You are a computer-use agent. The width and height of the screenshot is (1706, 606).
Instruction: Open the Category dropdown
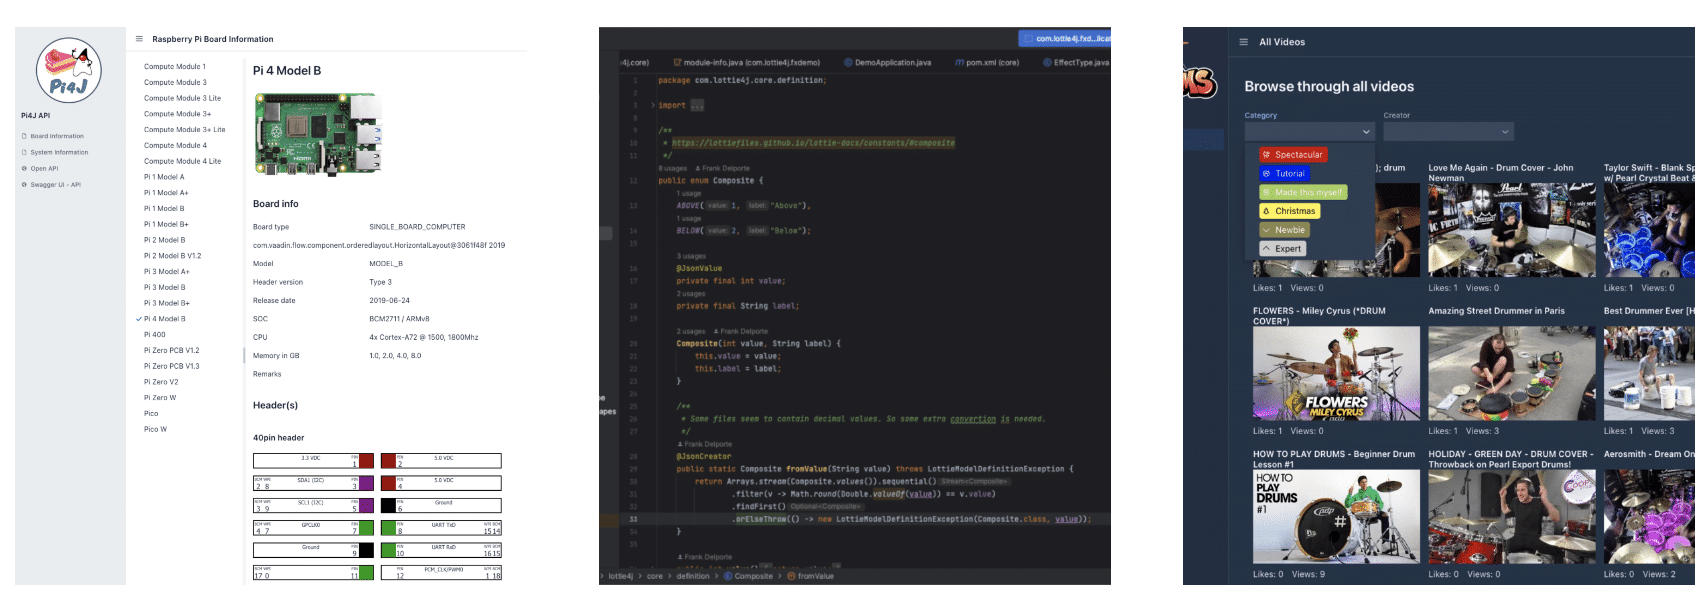[1310, 132]
